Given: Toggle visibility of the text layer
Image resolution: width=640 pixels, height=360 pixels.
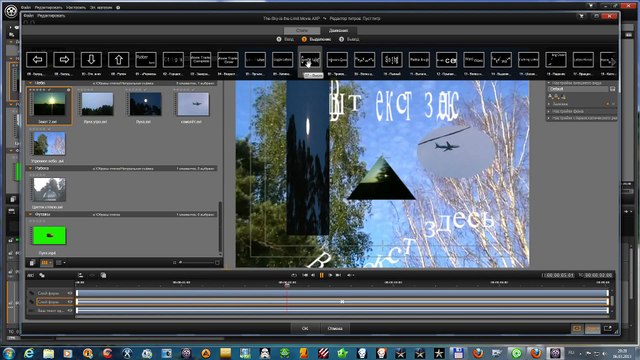Looking at the screenshot, I should [70, 311].
